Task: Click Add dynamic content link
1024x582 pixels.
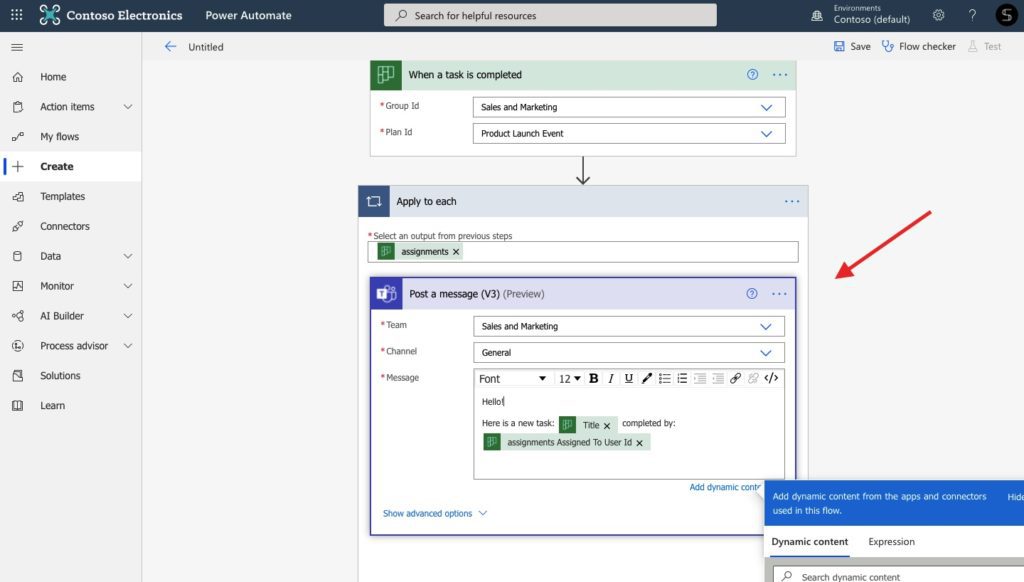Action: (726, 487)
